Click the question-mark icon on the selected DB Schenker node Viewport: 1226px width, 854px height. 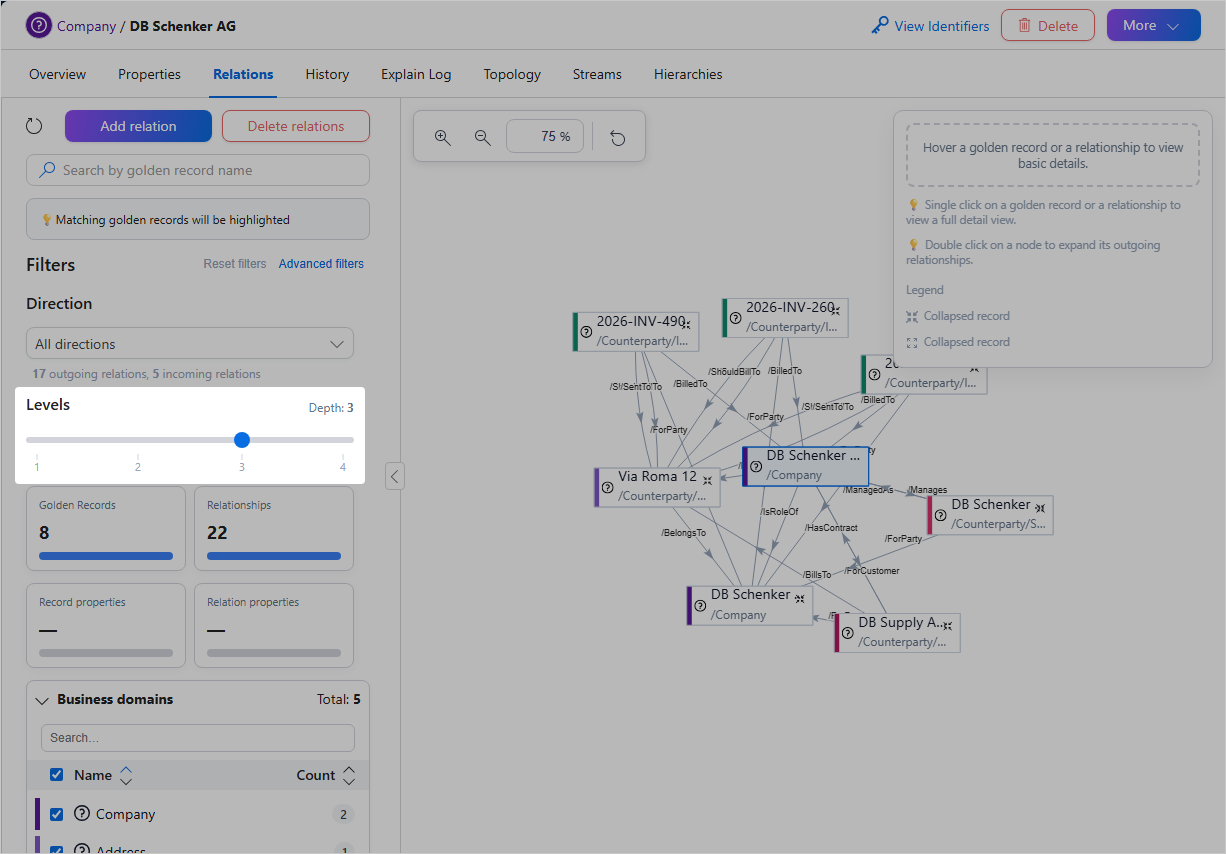(x=756, y=466)
